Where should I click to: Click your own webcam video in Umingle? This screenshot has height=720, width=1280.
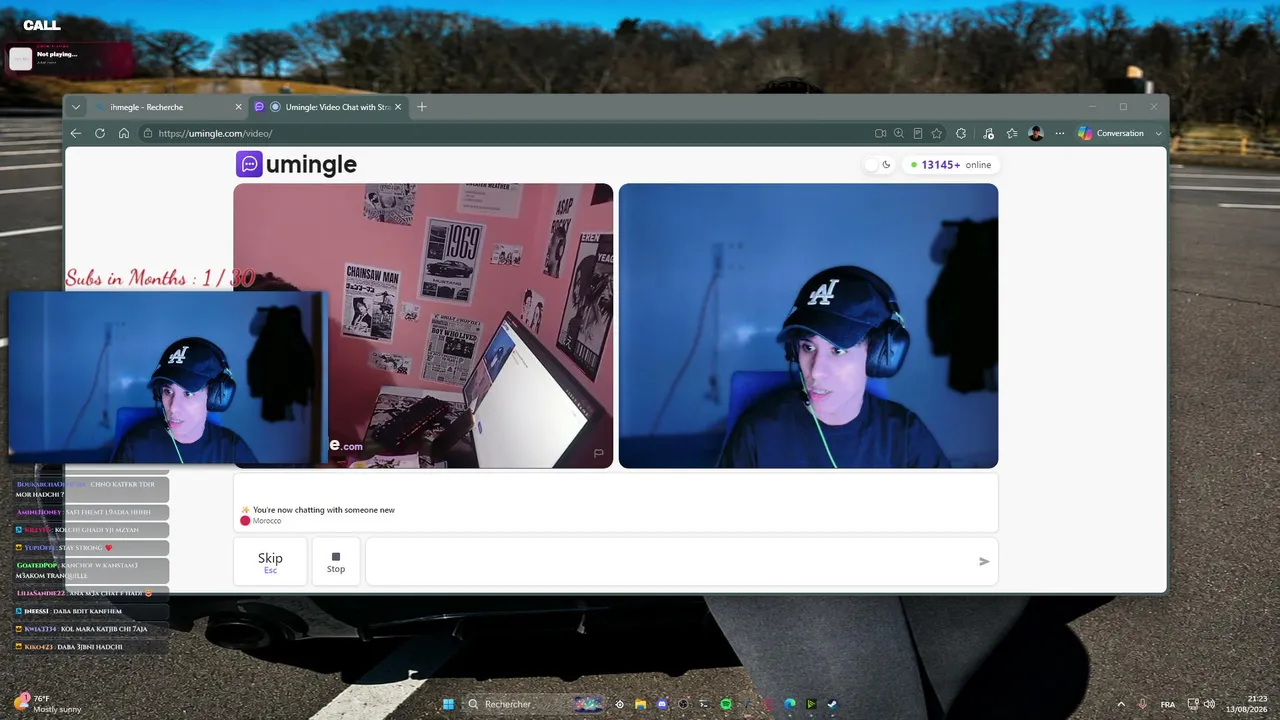click(808, 325)
